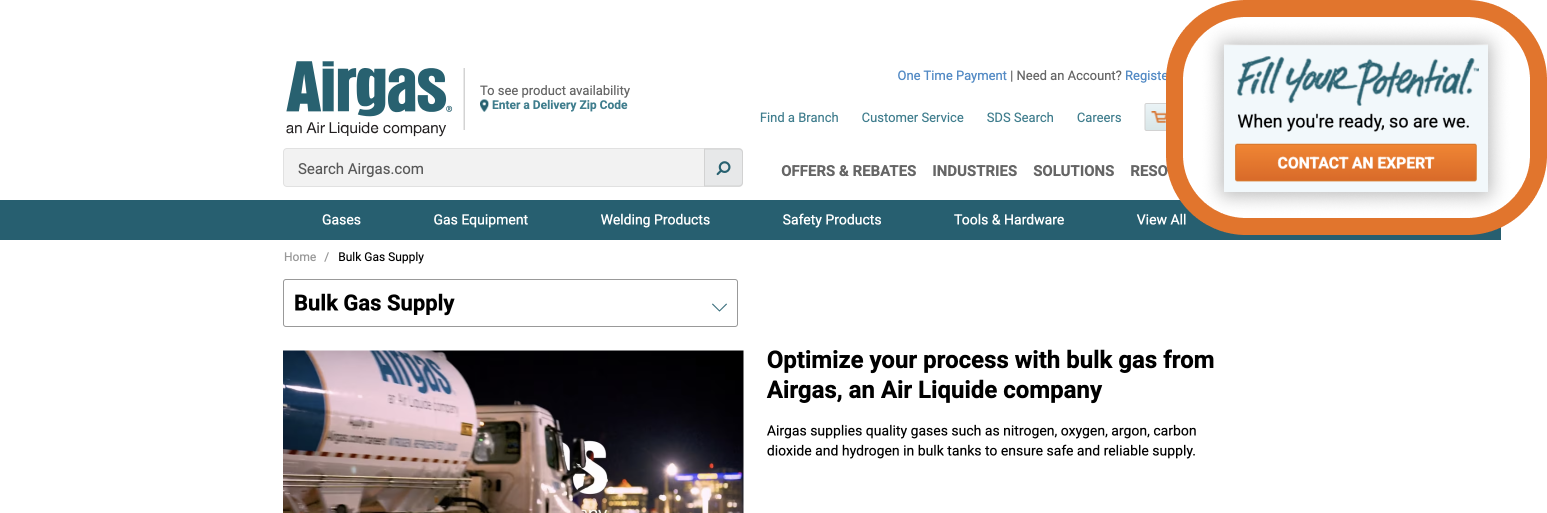Click the Bulk Gas Supply dropdown chevron
1547x513 pixels.
point(718,306)
